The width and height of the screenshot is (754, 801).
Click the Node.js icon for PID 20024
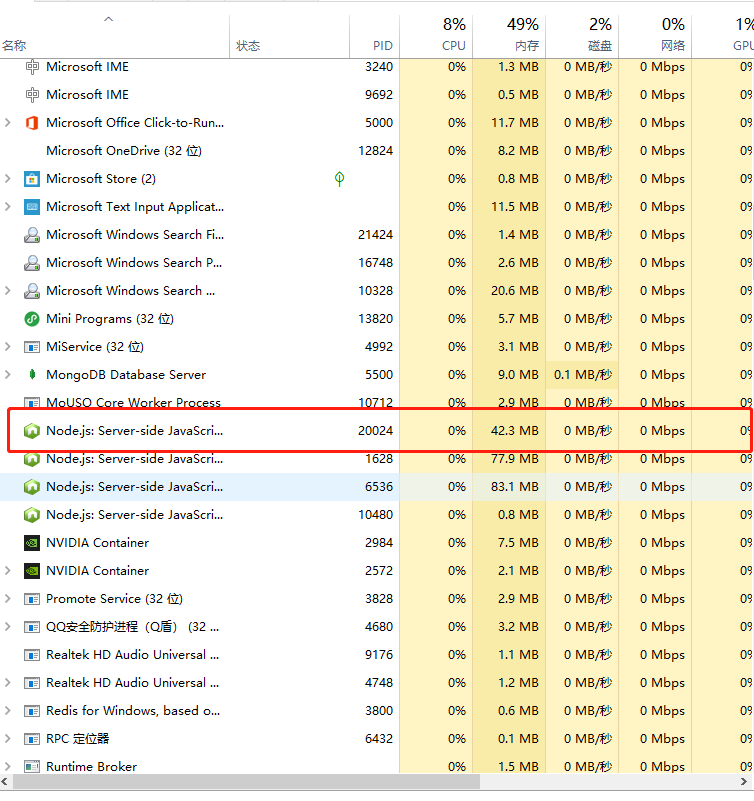[x=32, y=431]
